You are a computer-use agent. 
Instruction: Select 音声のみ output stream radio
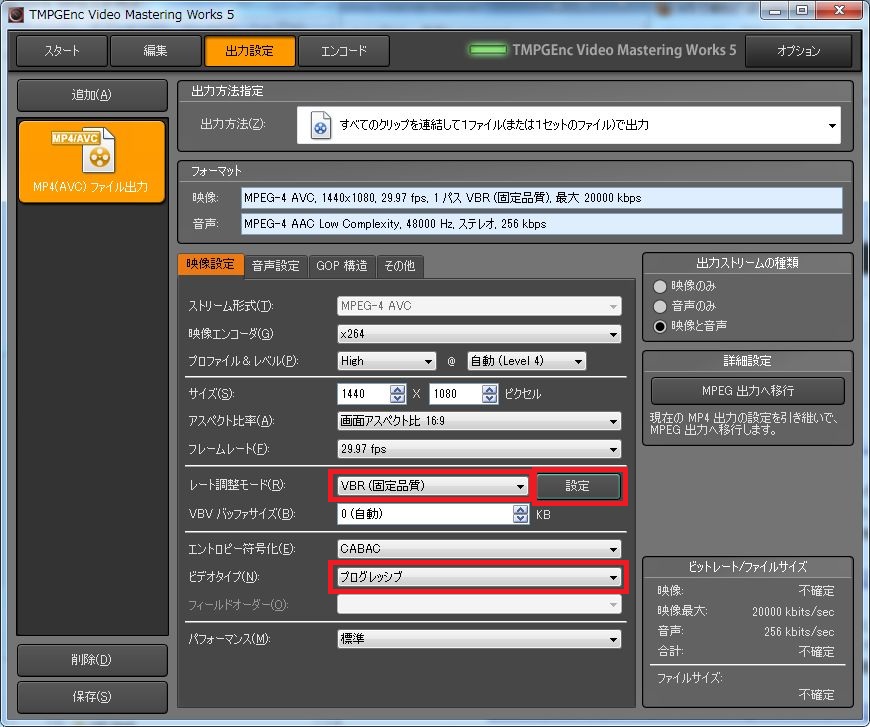coord(660,306)
